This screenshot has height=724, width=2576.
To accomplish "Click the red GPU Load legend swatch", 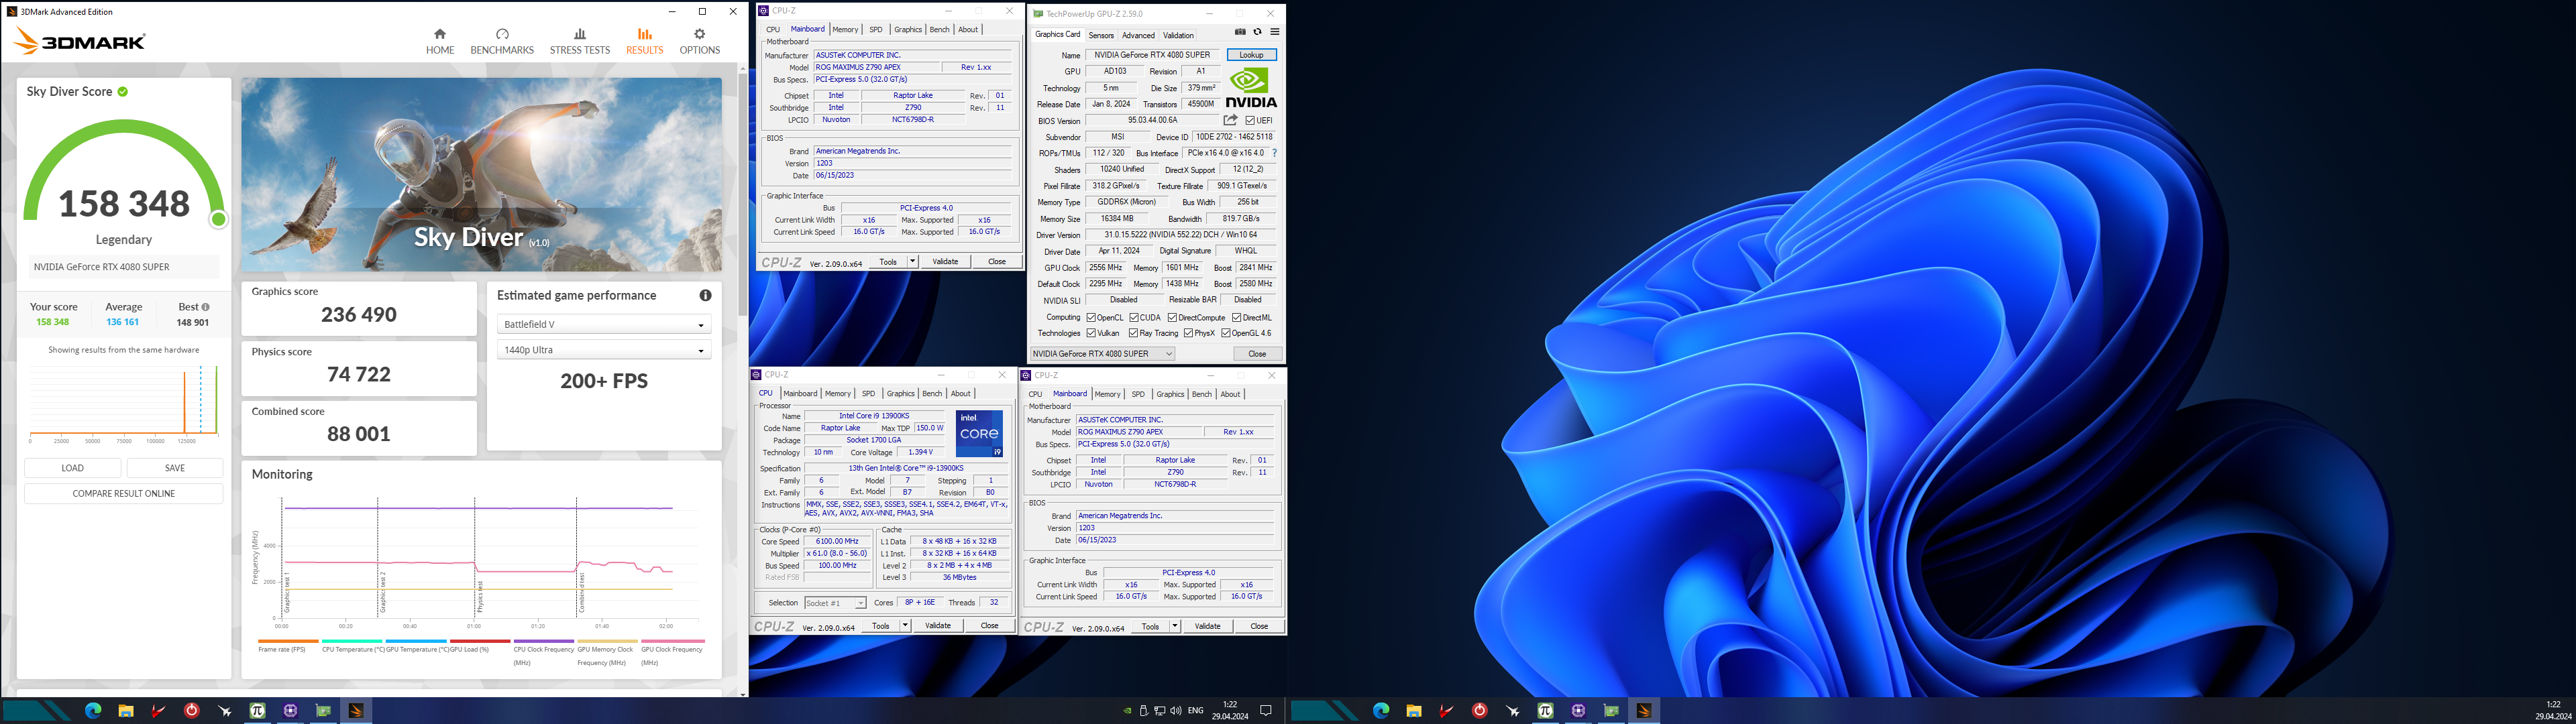I will (x=480, y=641).
